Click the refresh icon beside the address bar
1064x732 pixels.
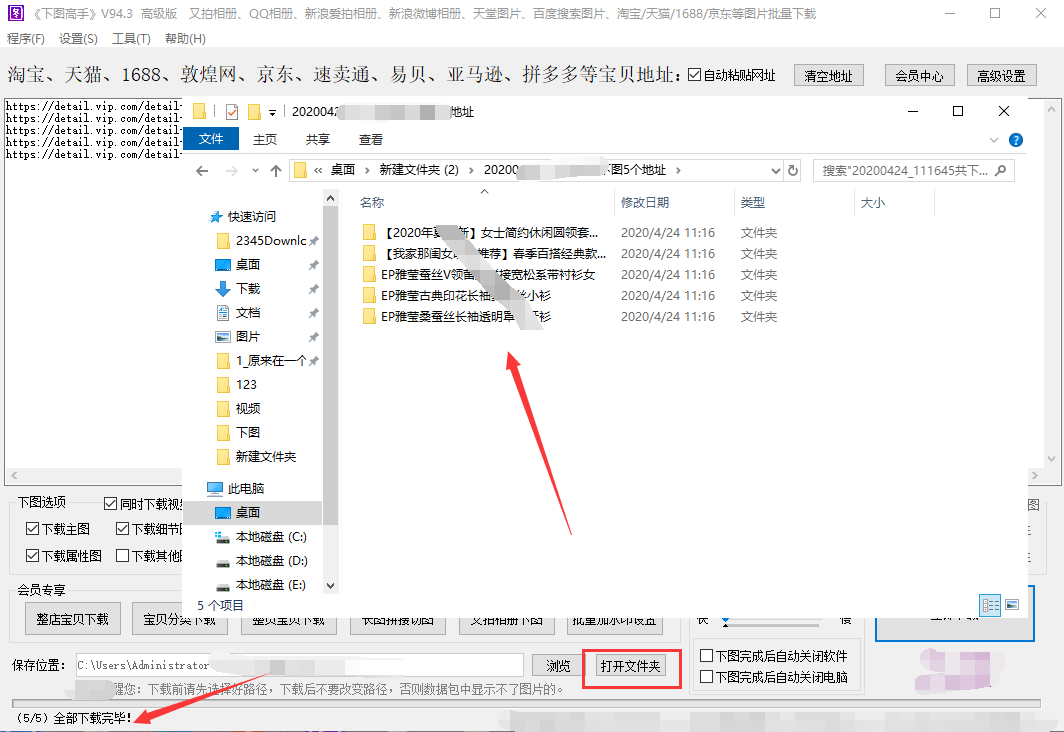[x=792, y=170]
